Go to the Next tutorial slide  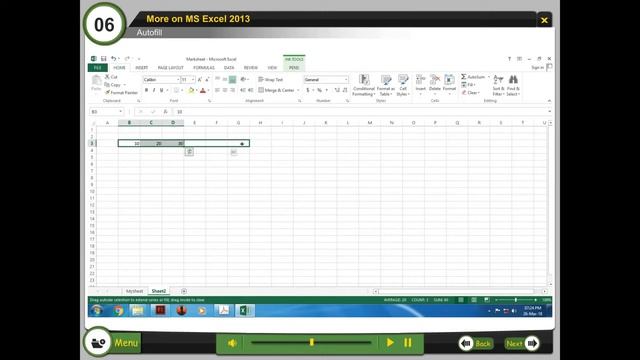(522, 344)
